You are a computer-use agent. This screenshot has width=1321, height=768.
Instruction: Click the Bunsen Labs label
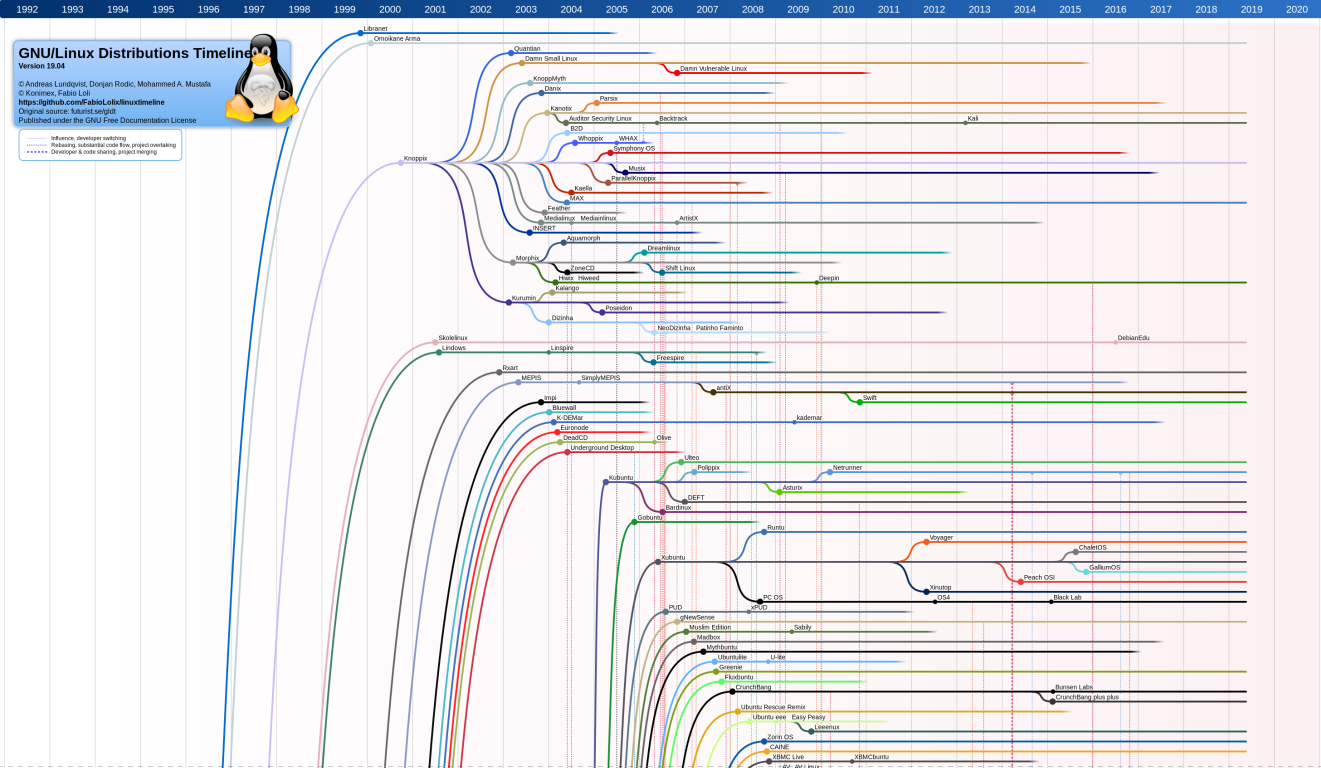pos(1073,687)
